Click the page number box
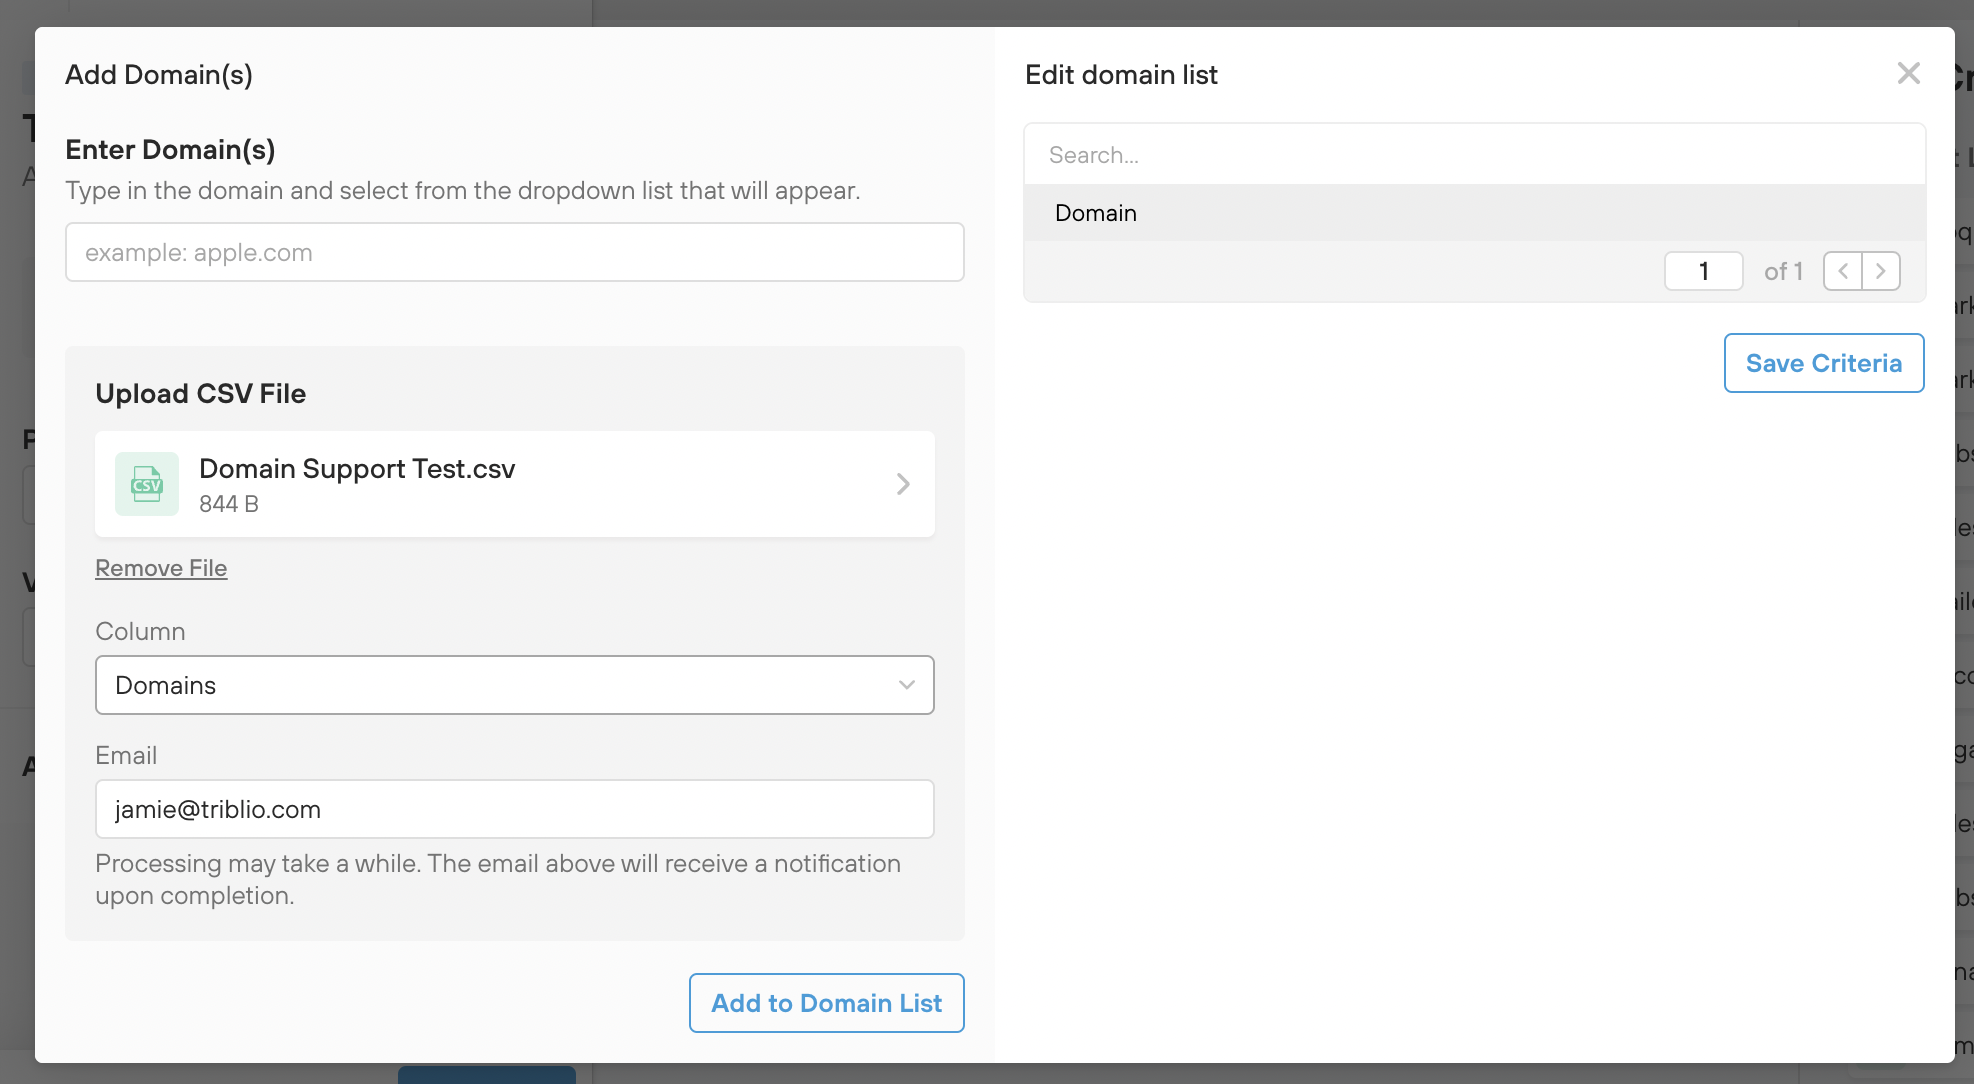Image resolution: width=1974 pixels, height=1084 pixels. click(x=1703, y=271)
